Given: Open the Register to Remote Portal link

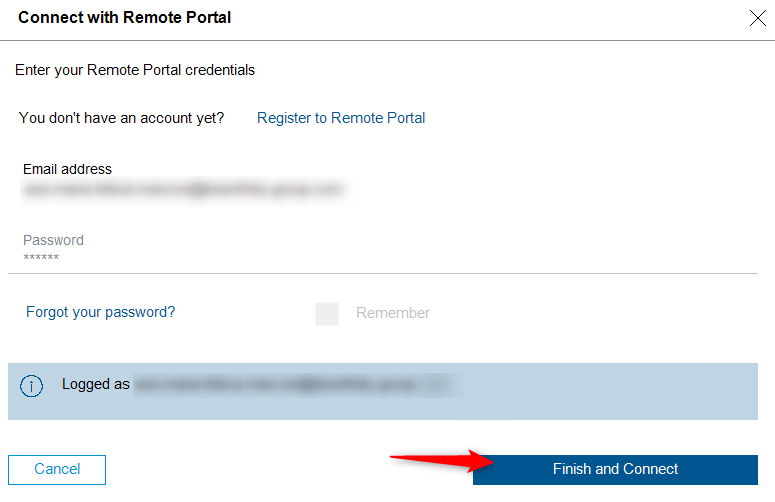Looking at the screenshot, I should click(x=341, y=118).
